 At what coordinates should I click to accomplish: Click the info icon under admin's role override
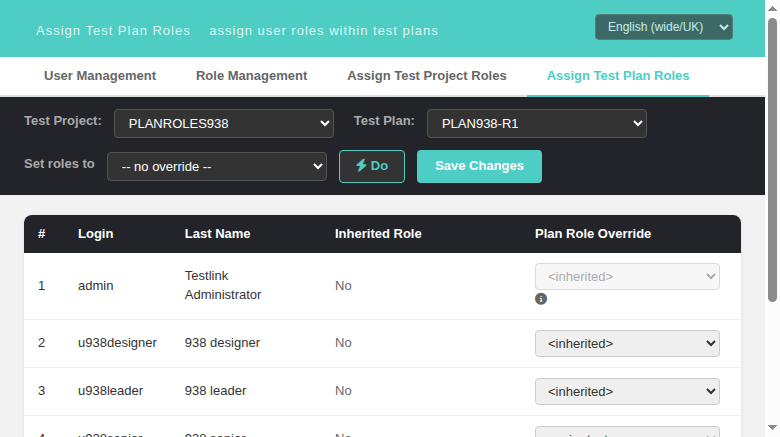(541, 299)
